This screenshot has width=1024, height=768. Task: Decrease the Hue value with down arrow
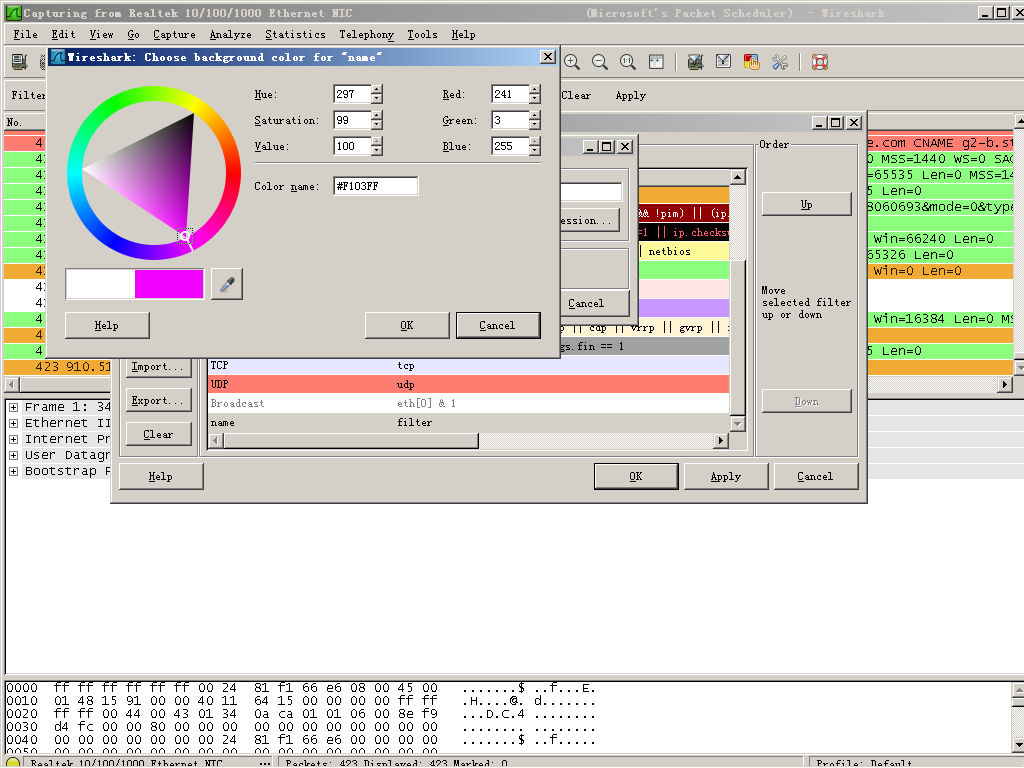(377, 99)
